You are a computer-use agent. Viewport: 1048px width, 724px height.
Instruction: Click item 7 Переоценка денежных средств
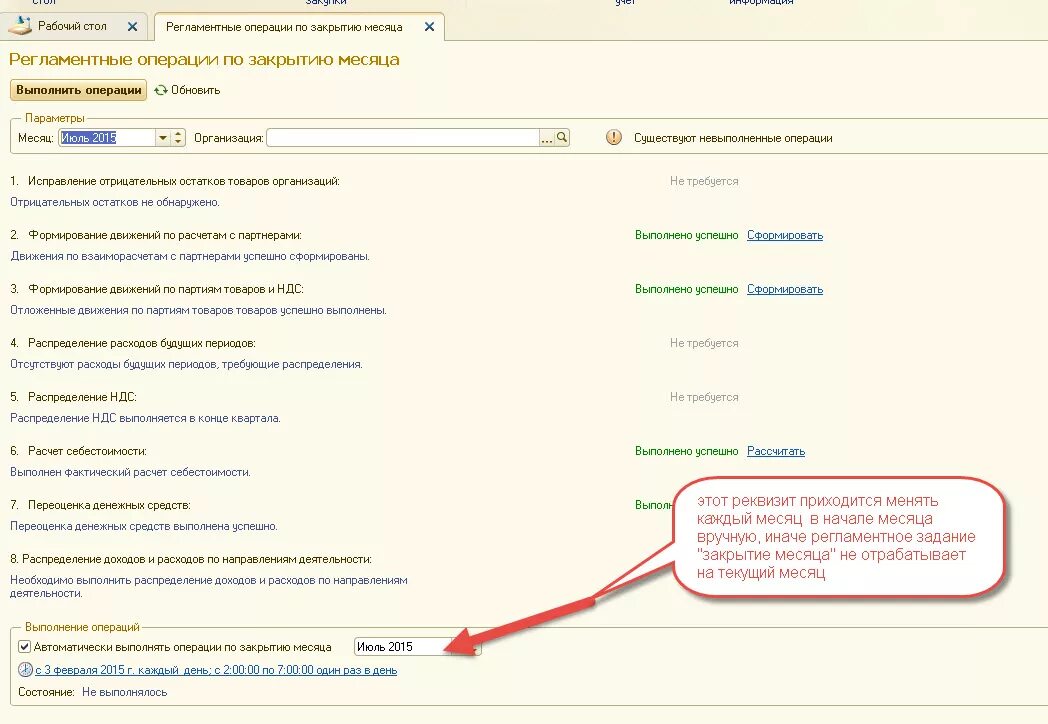[100, 505]
